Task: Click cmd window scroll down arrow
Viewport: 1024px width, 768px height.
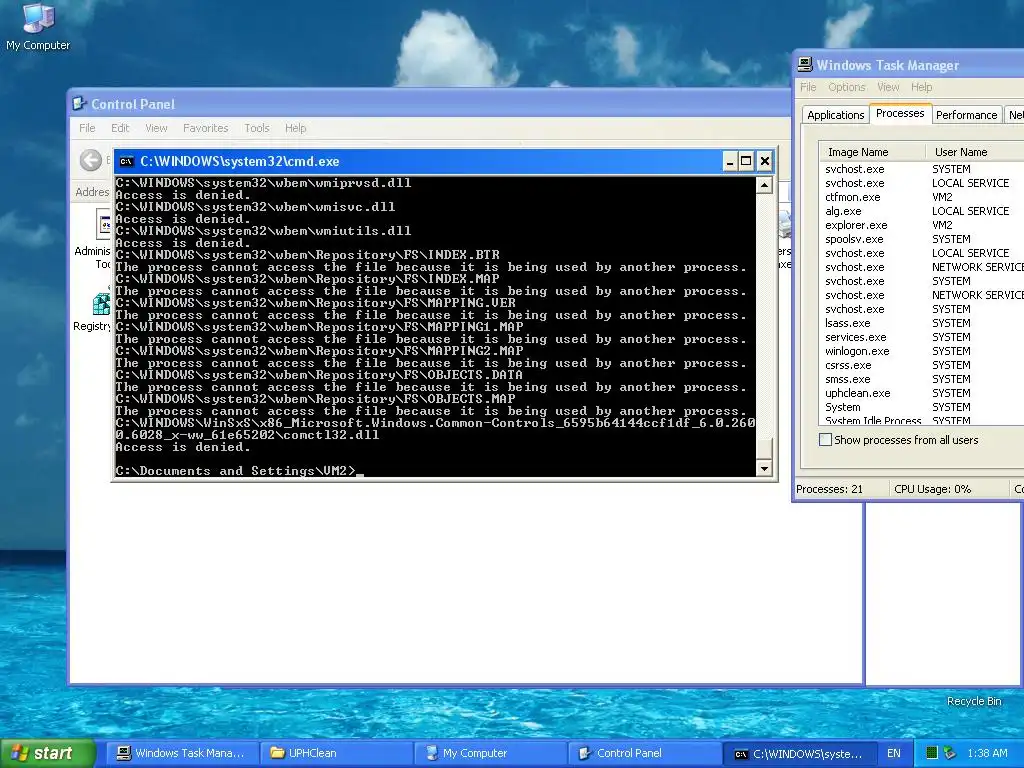Action: (764, 468)
